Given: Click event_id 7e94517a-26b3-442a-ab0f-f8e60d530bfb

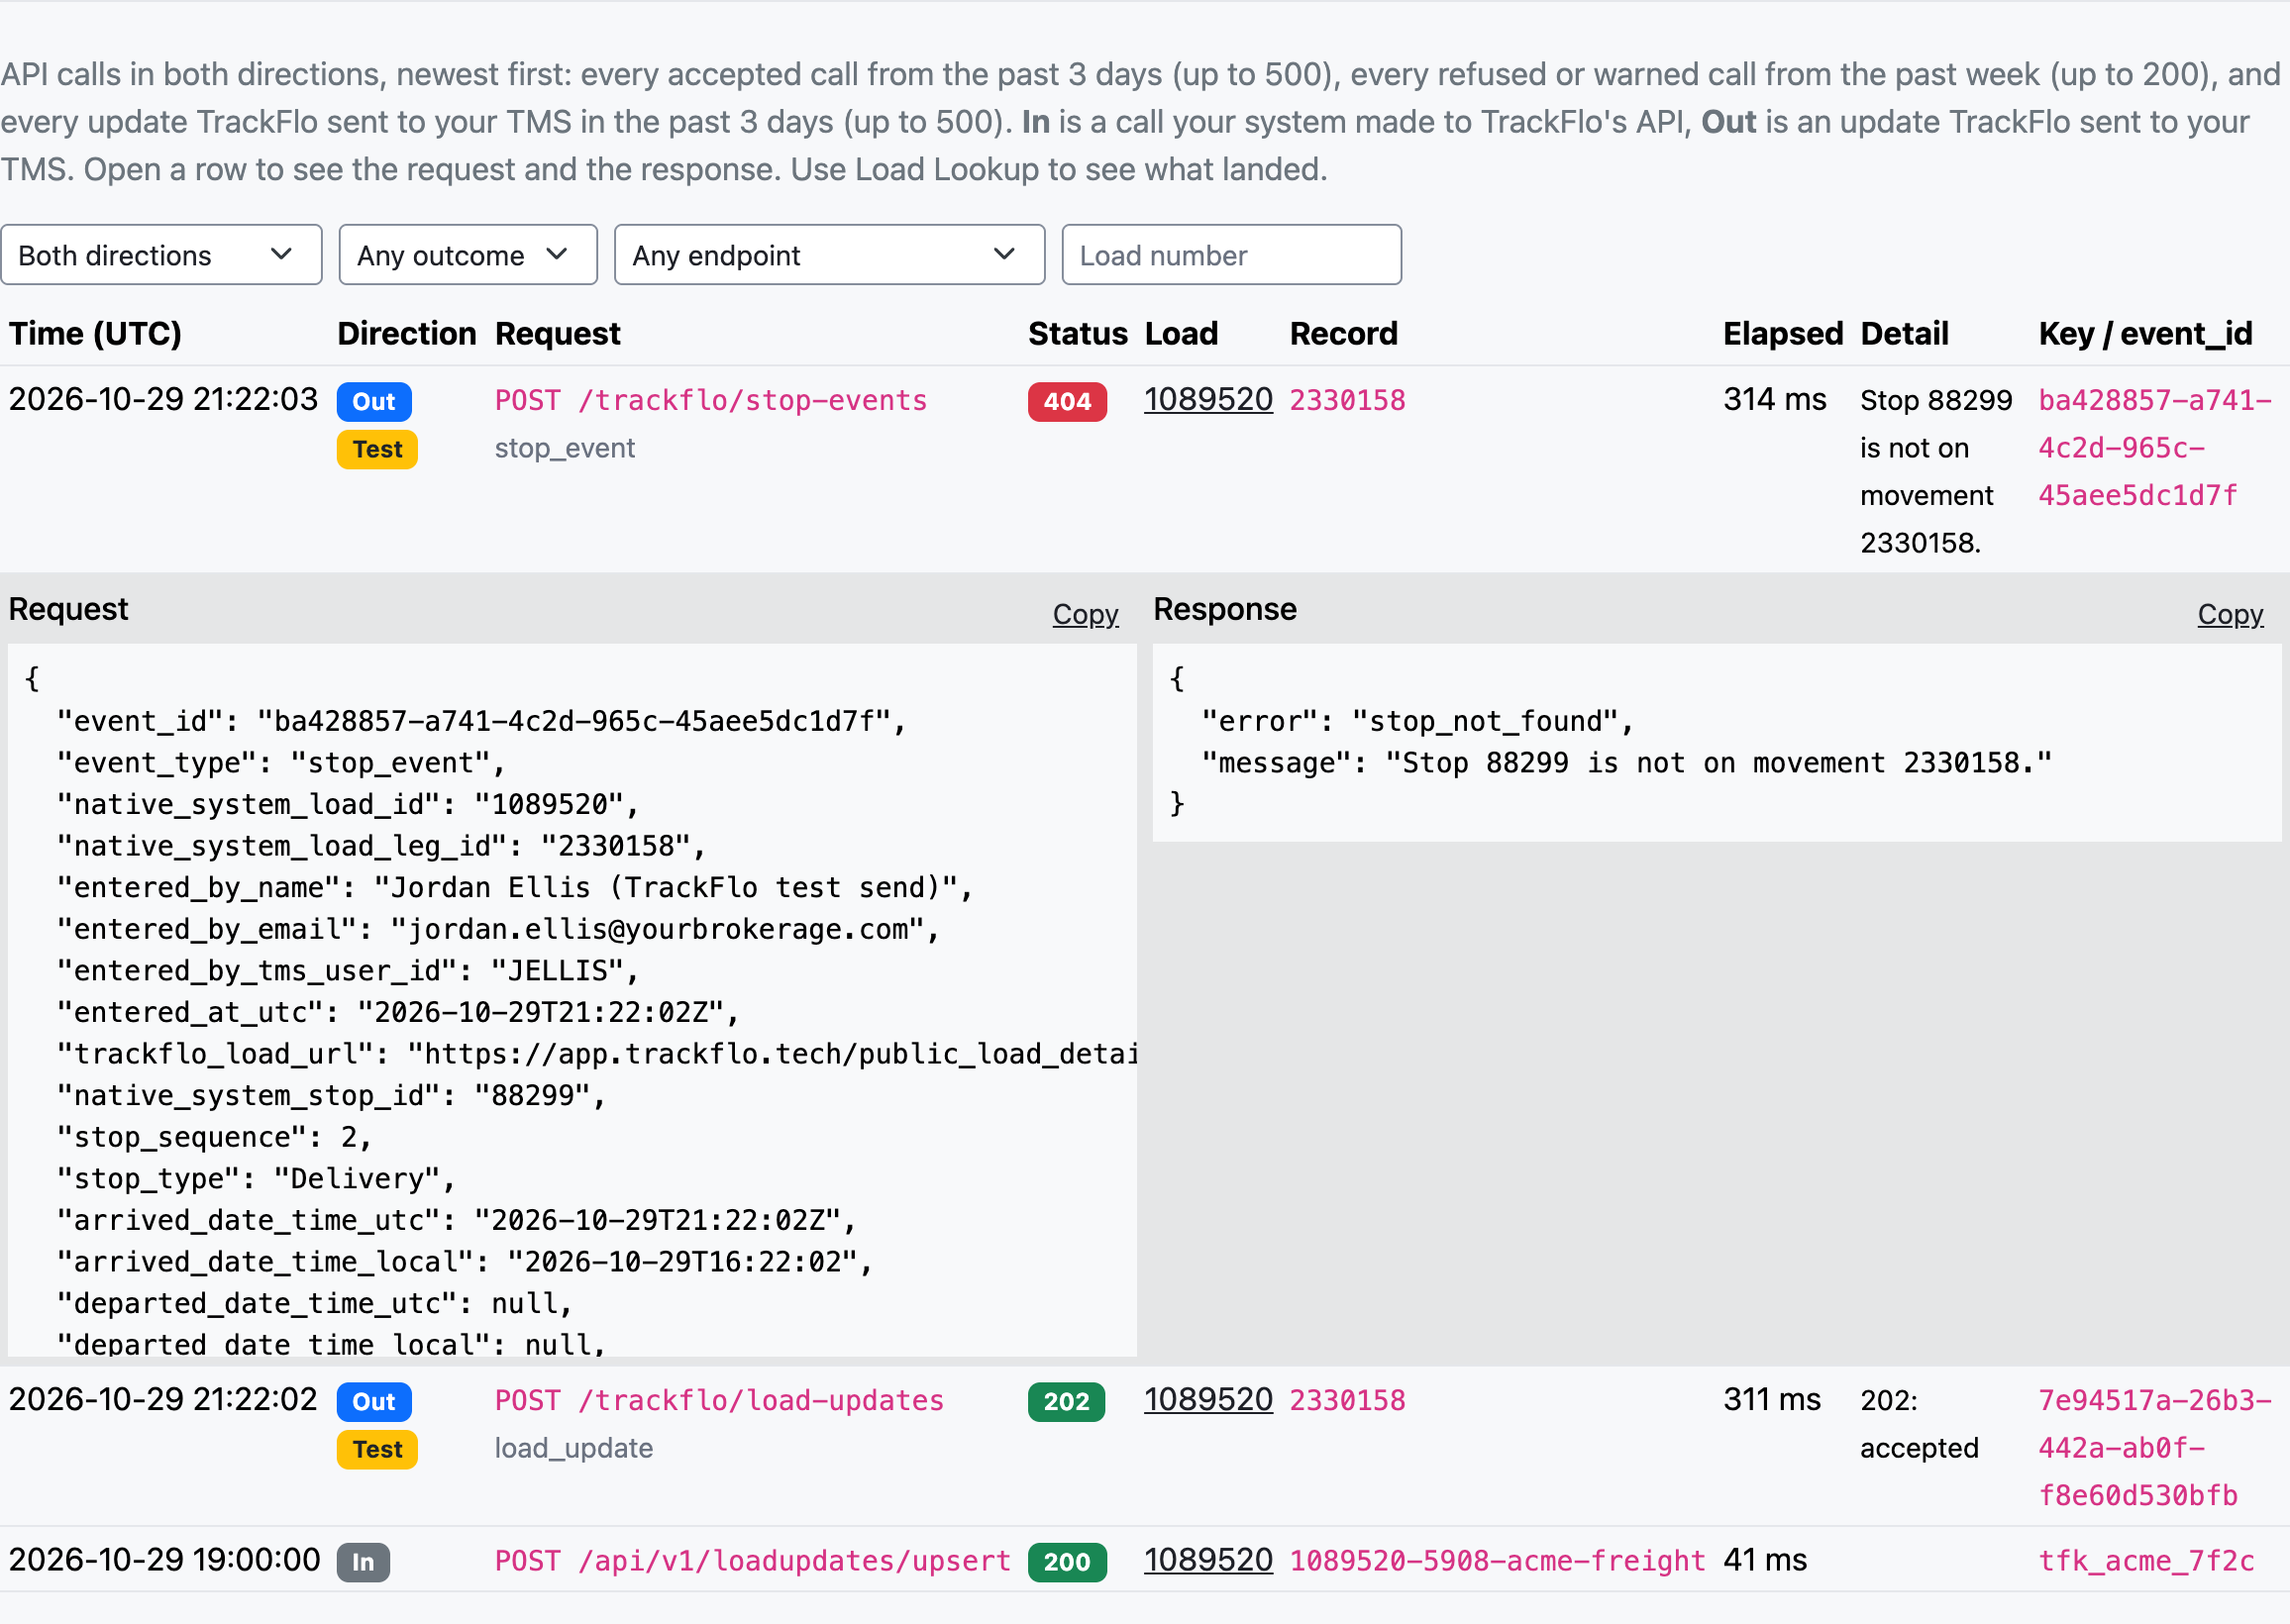Looking at the screenshot, I should (x=2155, y=1448).
